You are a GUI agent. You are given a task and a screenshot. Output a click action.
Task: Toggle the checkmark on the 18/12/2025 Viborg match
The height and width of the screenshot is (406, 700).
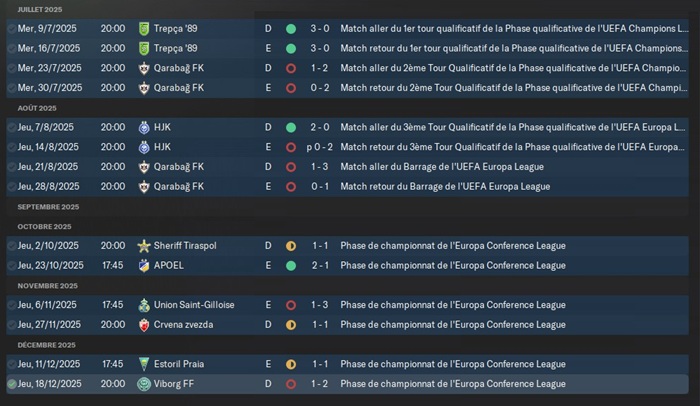(x=12, y=384)
